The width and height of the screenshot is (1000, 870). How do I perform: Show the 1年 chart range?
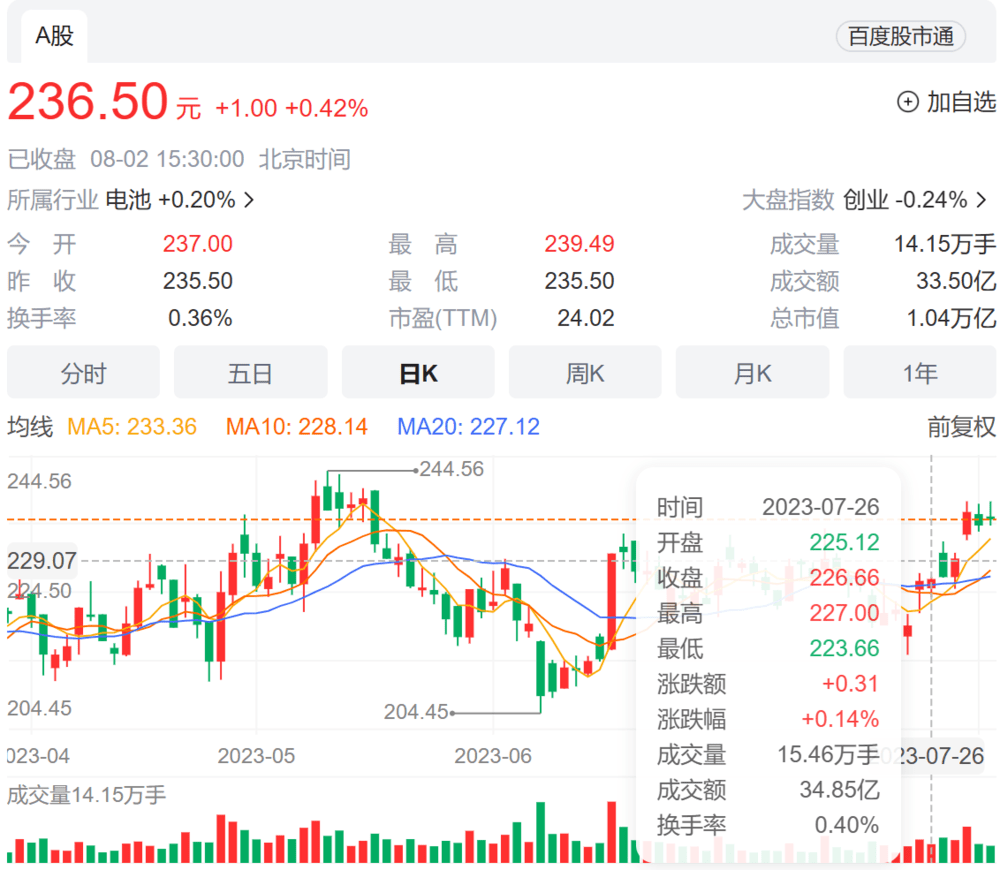click(x=919, y=373)
